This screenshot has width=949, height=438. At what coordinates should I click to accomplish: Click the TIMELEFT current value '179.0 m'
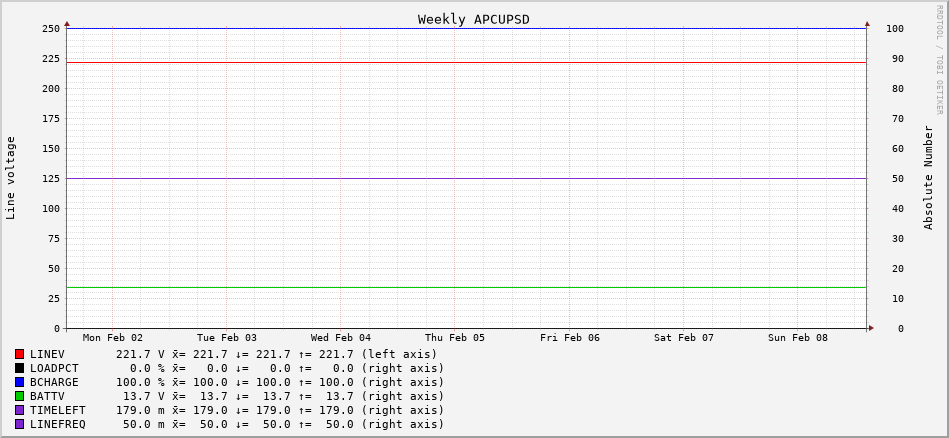pos(140,410)
